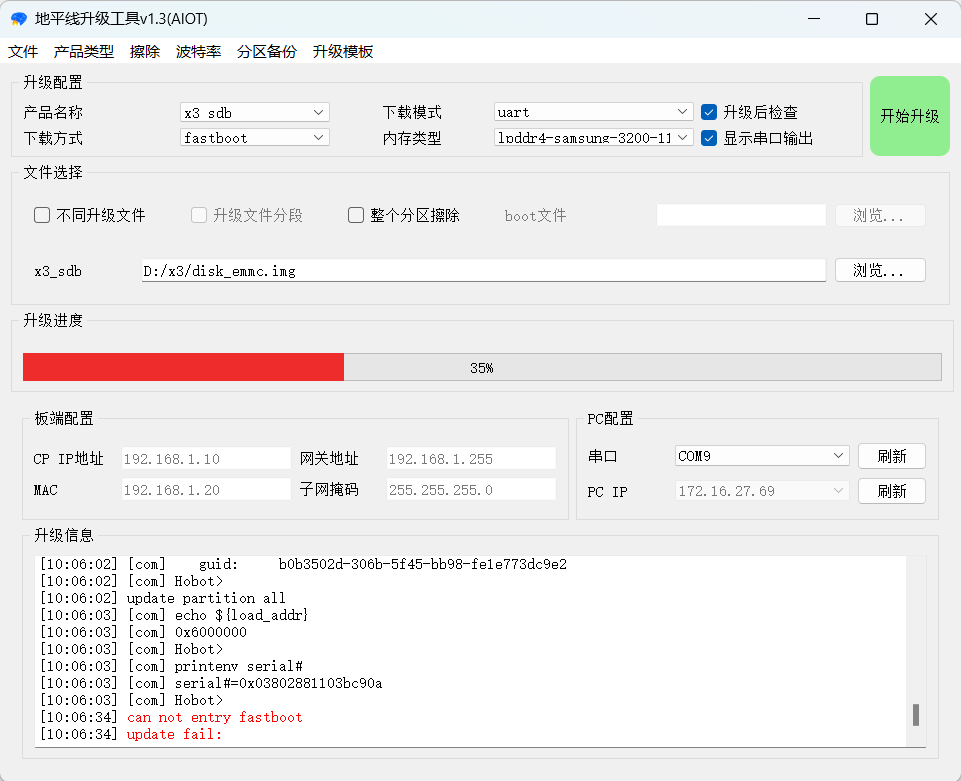961x781 pixels.
Task: Toggle the 升级后检查 checkbox
Action: [x=709, y=112]
